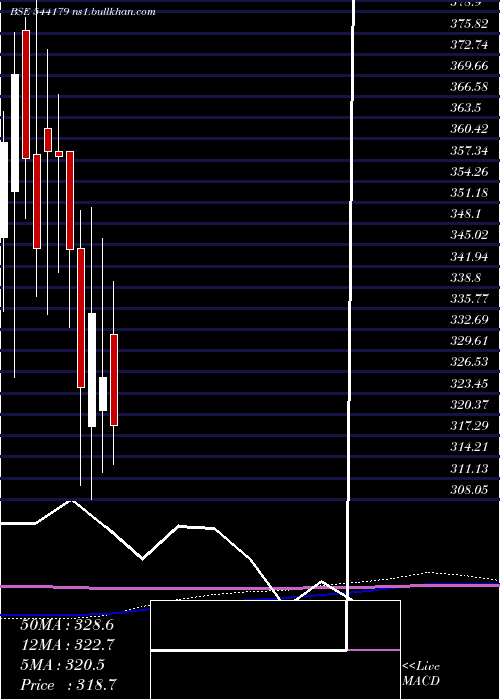Screen dimensions: 500x700
Task: Click the 323.45 price axis label
Action: point(469,384)
